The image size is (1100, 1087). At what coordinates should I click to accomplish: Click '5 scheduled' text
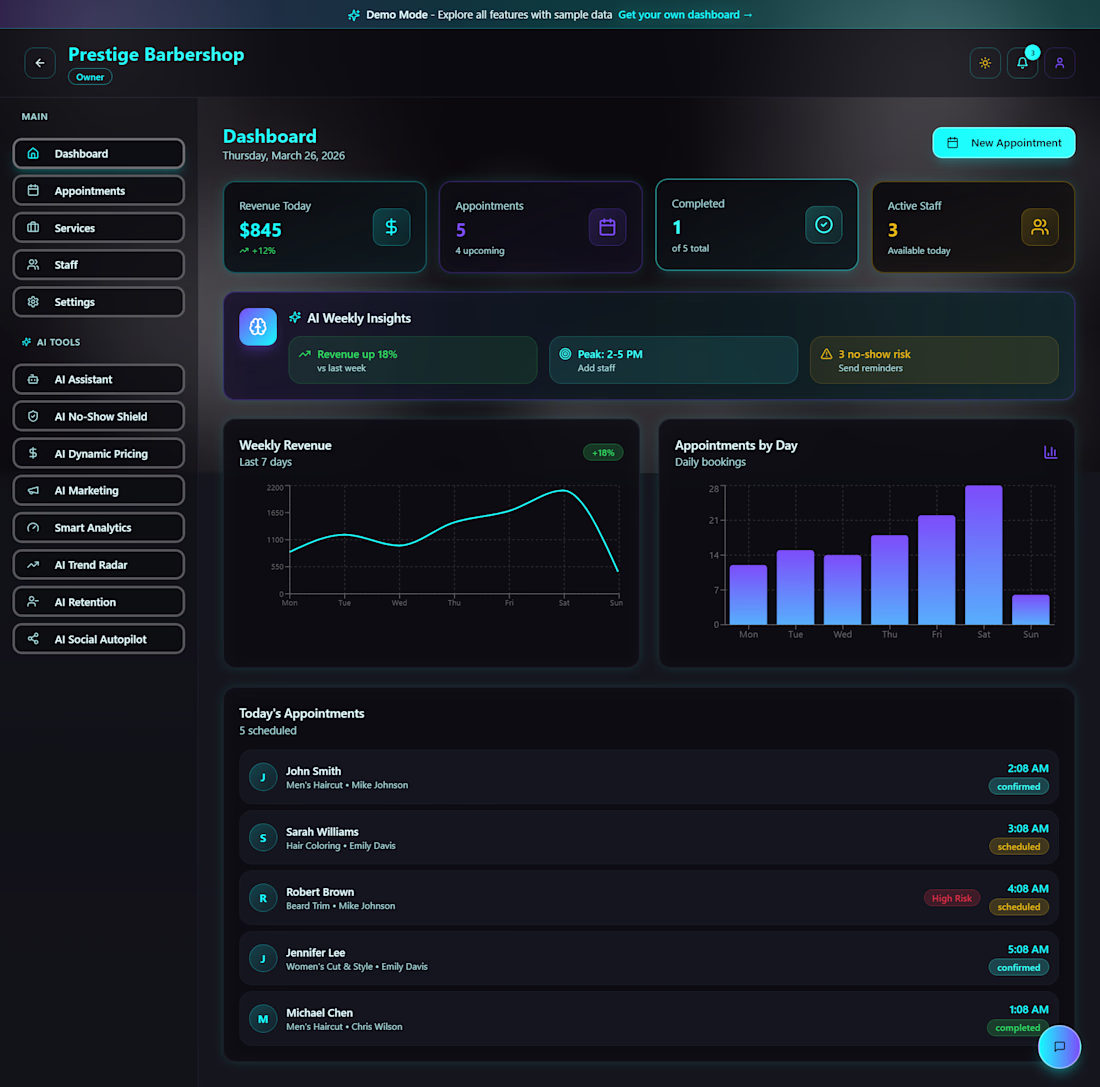(268, 731)
